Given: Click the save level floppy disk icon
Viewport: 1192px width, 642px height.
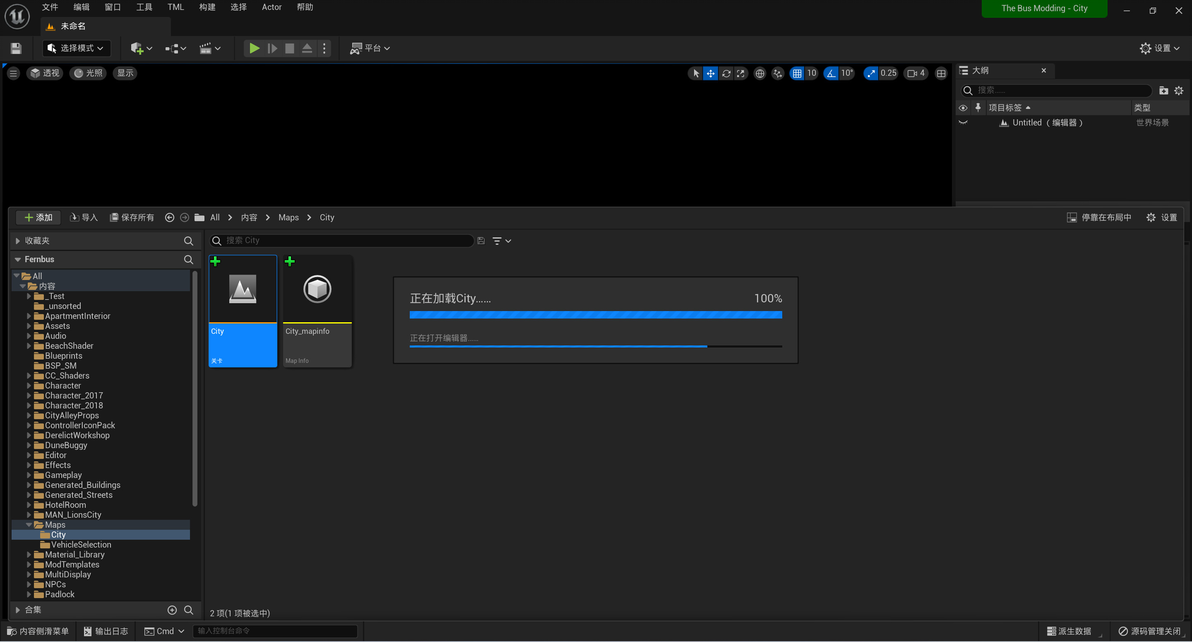Looking at the screenshot, I should 16,48.
